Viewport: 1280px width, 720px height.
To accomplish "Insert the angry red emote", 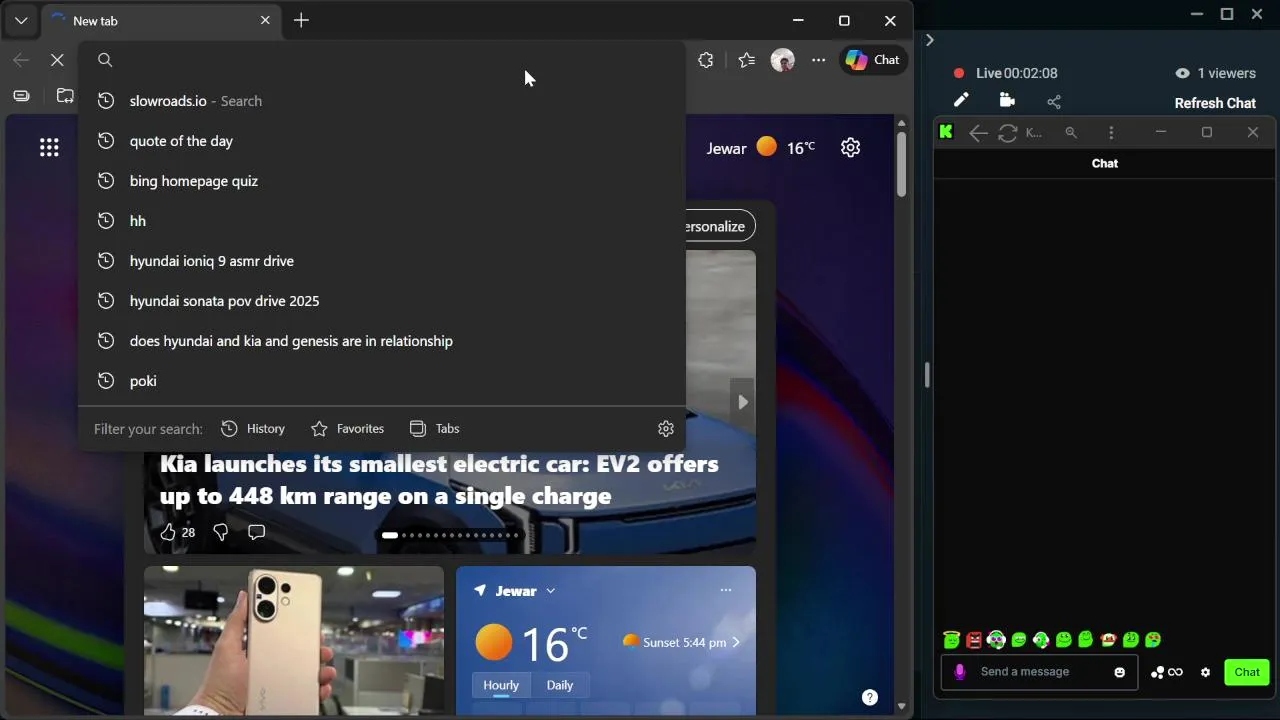I will 974,639.
